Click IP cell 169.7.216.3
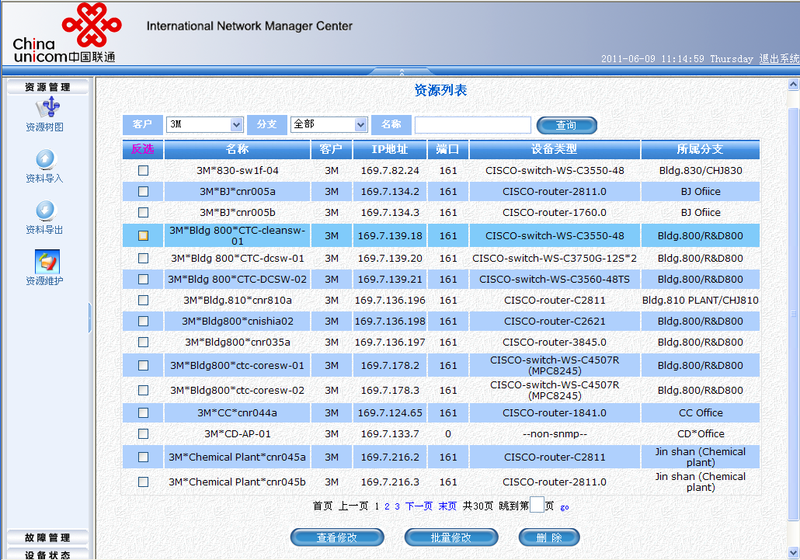This screenshot has height=560, width=800. click(x=390, y=482)
